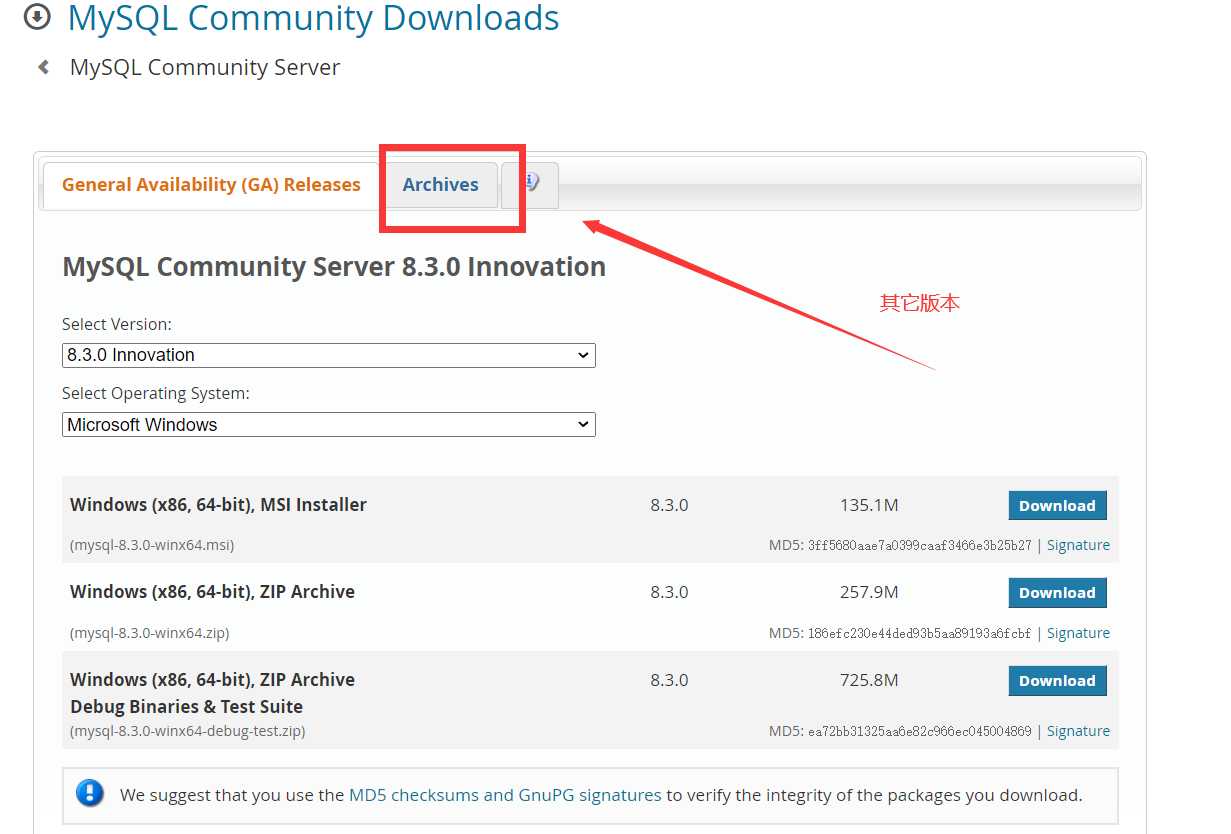Screen dimensions: 1231x834
Task: Click the back arrow before MySQL Community Server
Action: pyautogui.click(x=43, y=67)
